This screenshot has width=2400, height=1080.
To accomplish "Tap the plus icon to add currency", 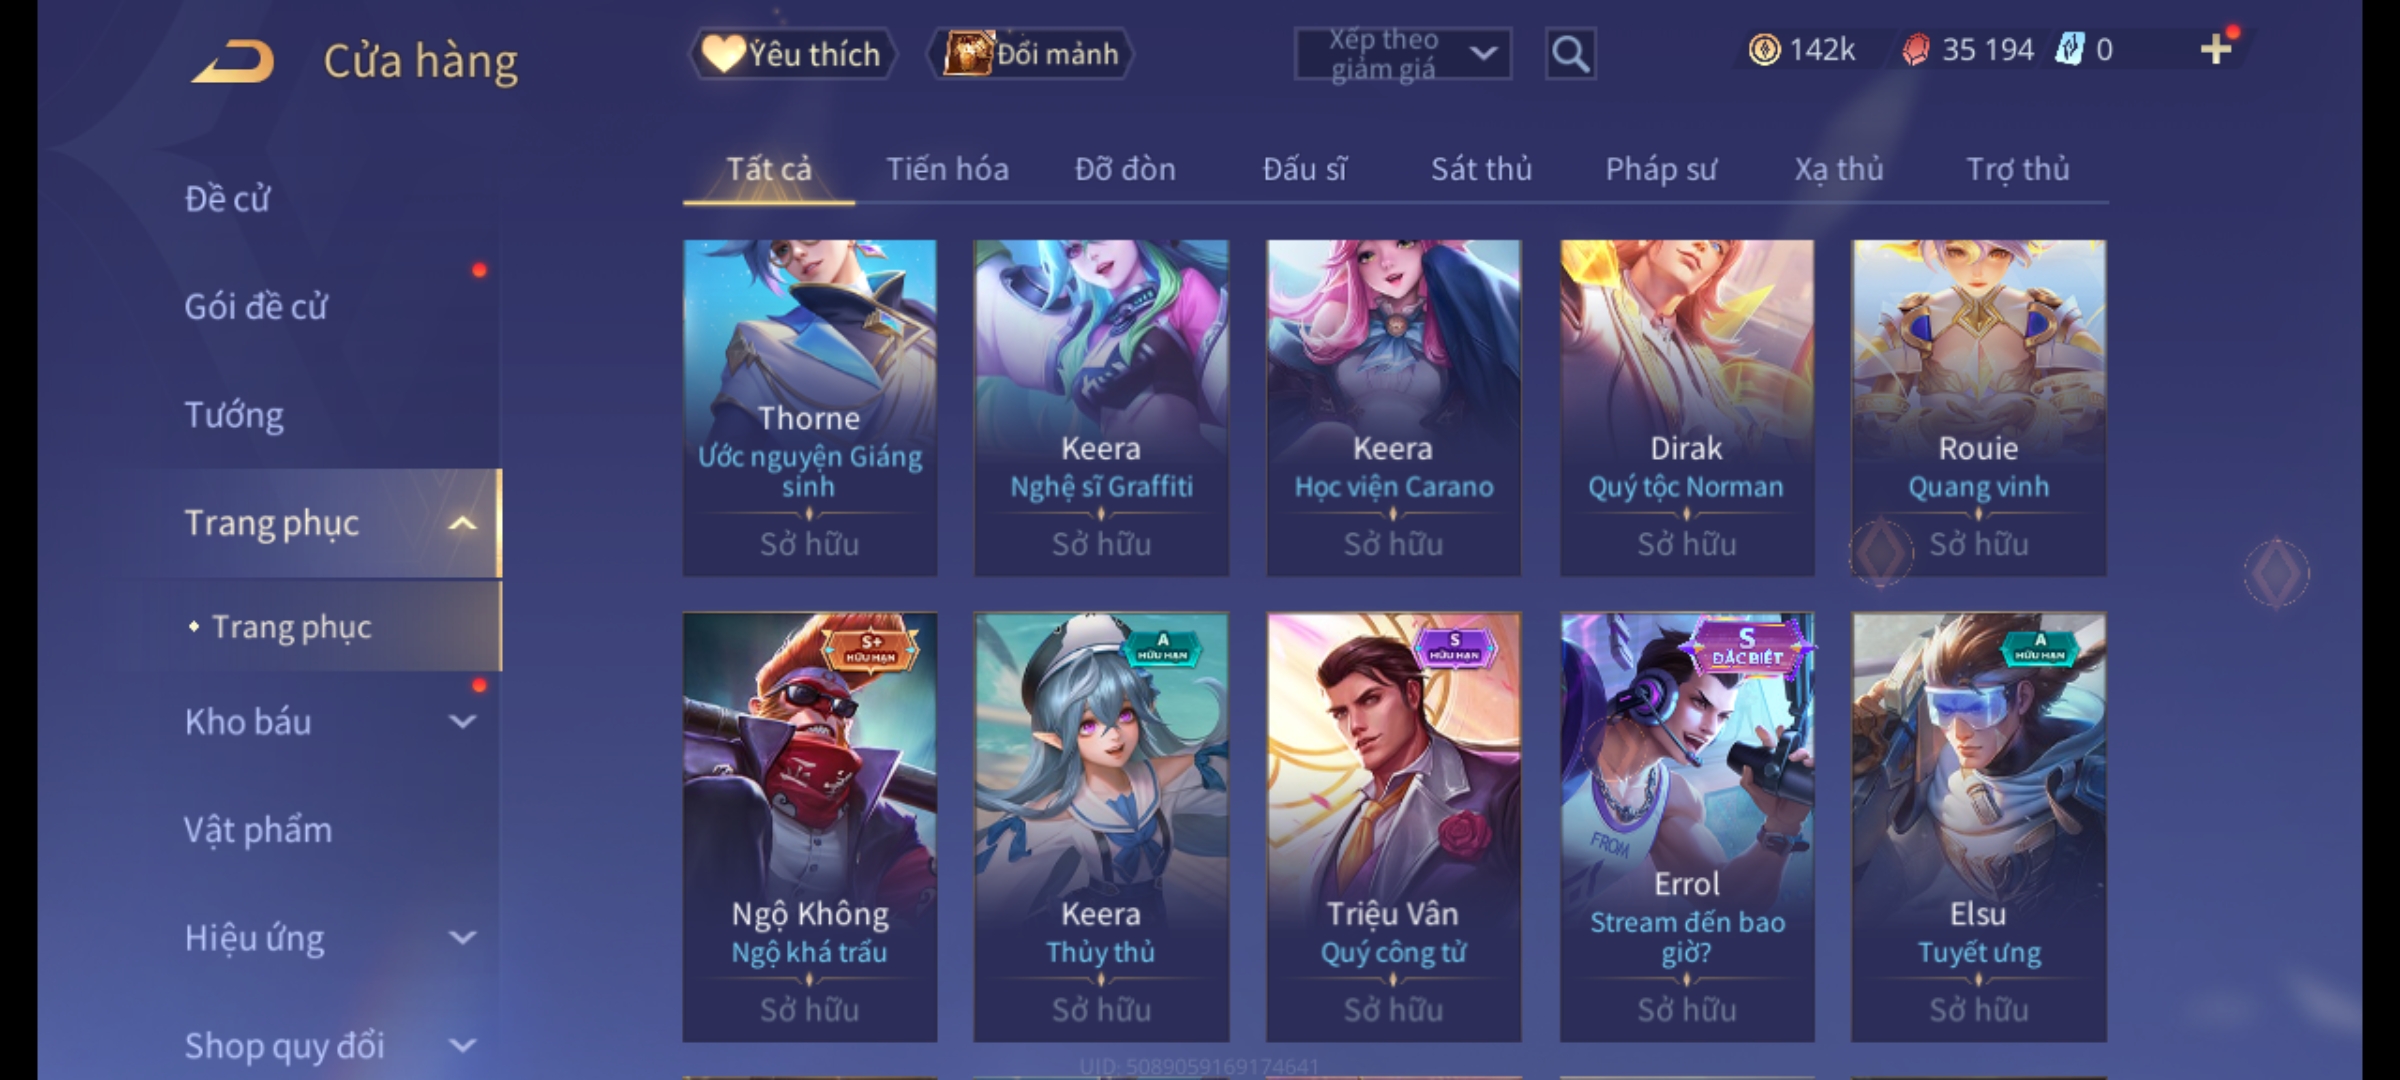I will 2216,49.
